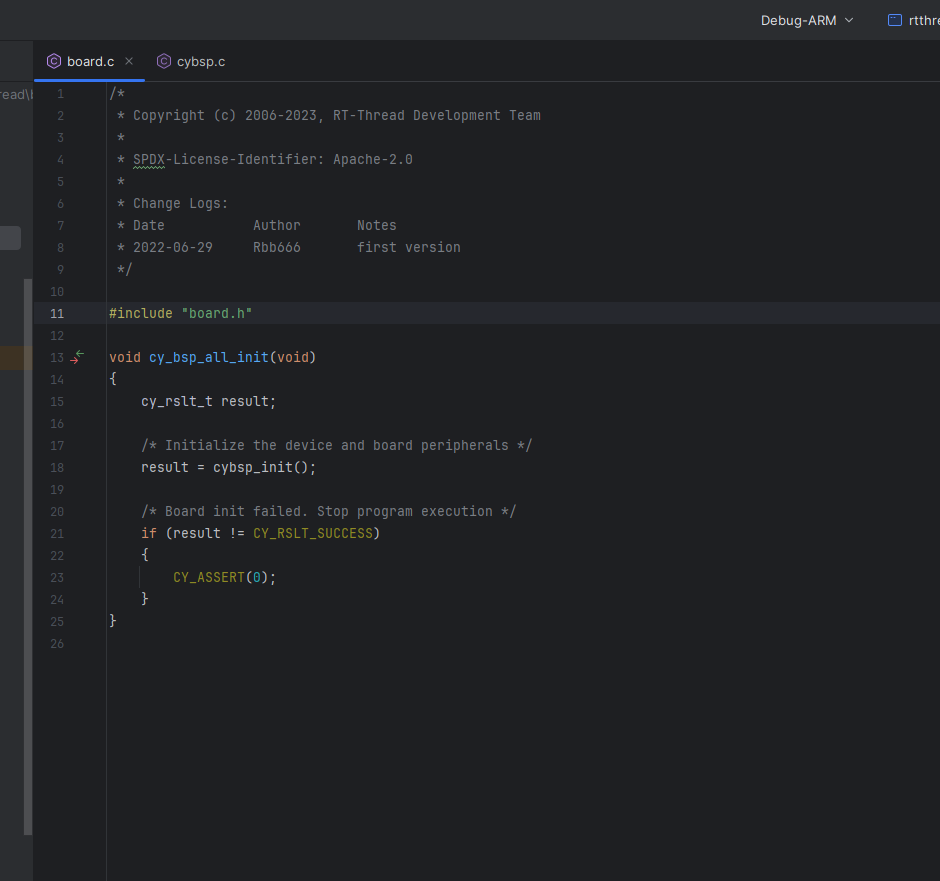Close the board.c editor tab
Screen dimensions: 940x881
tap(129, 61)
